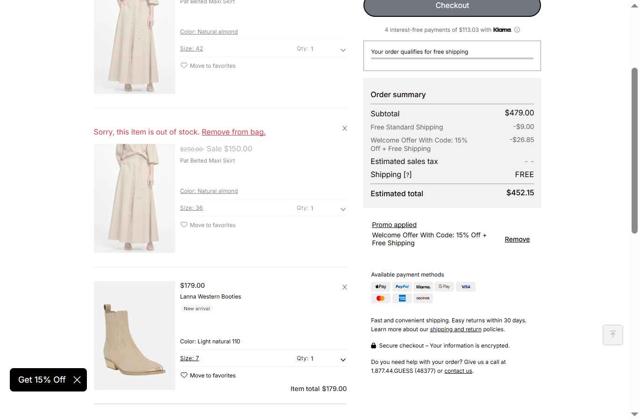The height and width of the screenshot is (420, 640).
Task: Click the Size: 36 link
Action: coord(191,208)
